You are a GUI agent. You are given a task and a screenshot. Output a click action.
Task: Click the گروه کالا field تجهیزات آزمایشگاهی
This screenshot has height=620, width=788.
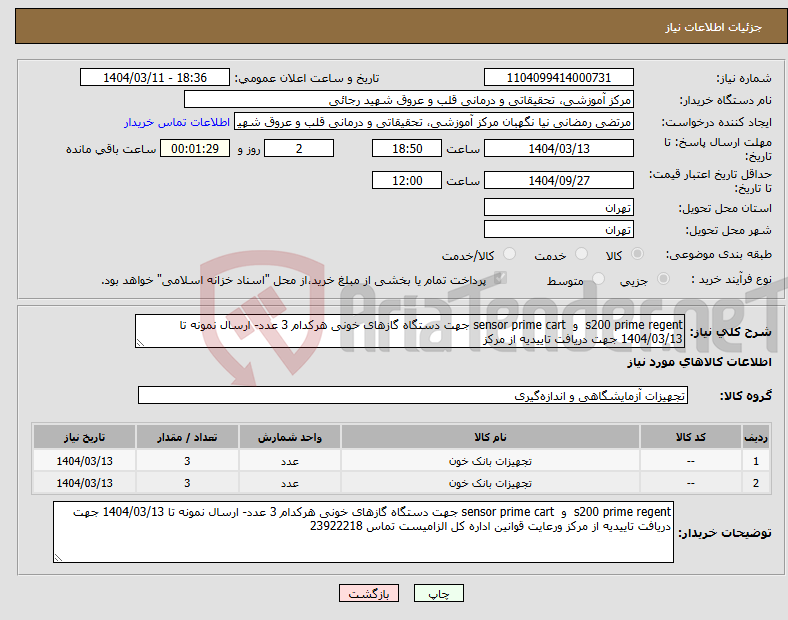click(x=413, y=395)
